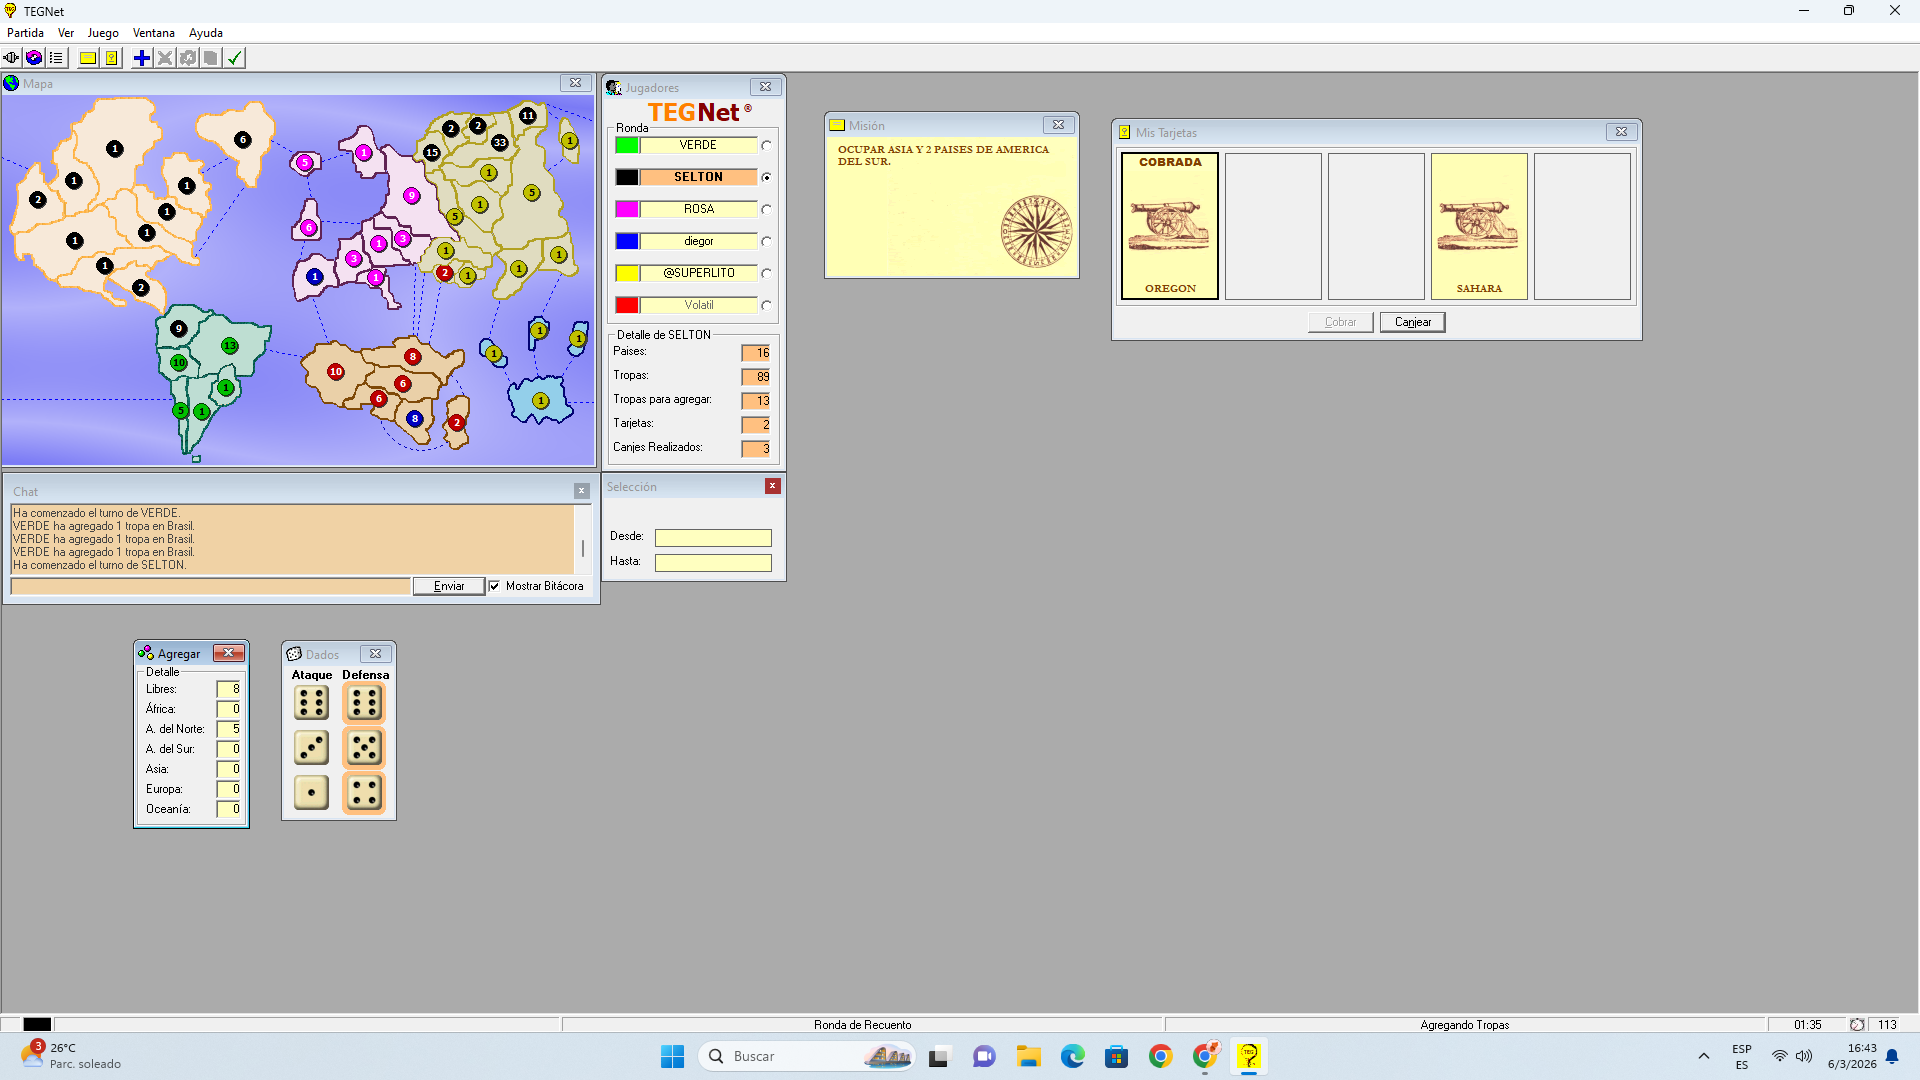Open cards window via yellow trophy icon
This screenshot has width=1920, height=1080.
[x=112, y=58]
